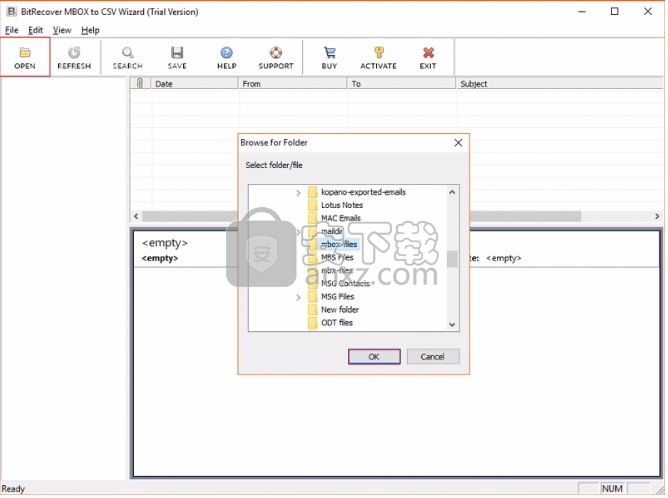Click the attachment column header icon
Image resolution: width=668 pixels, height=498 pixels.
(140, 83)
